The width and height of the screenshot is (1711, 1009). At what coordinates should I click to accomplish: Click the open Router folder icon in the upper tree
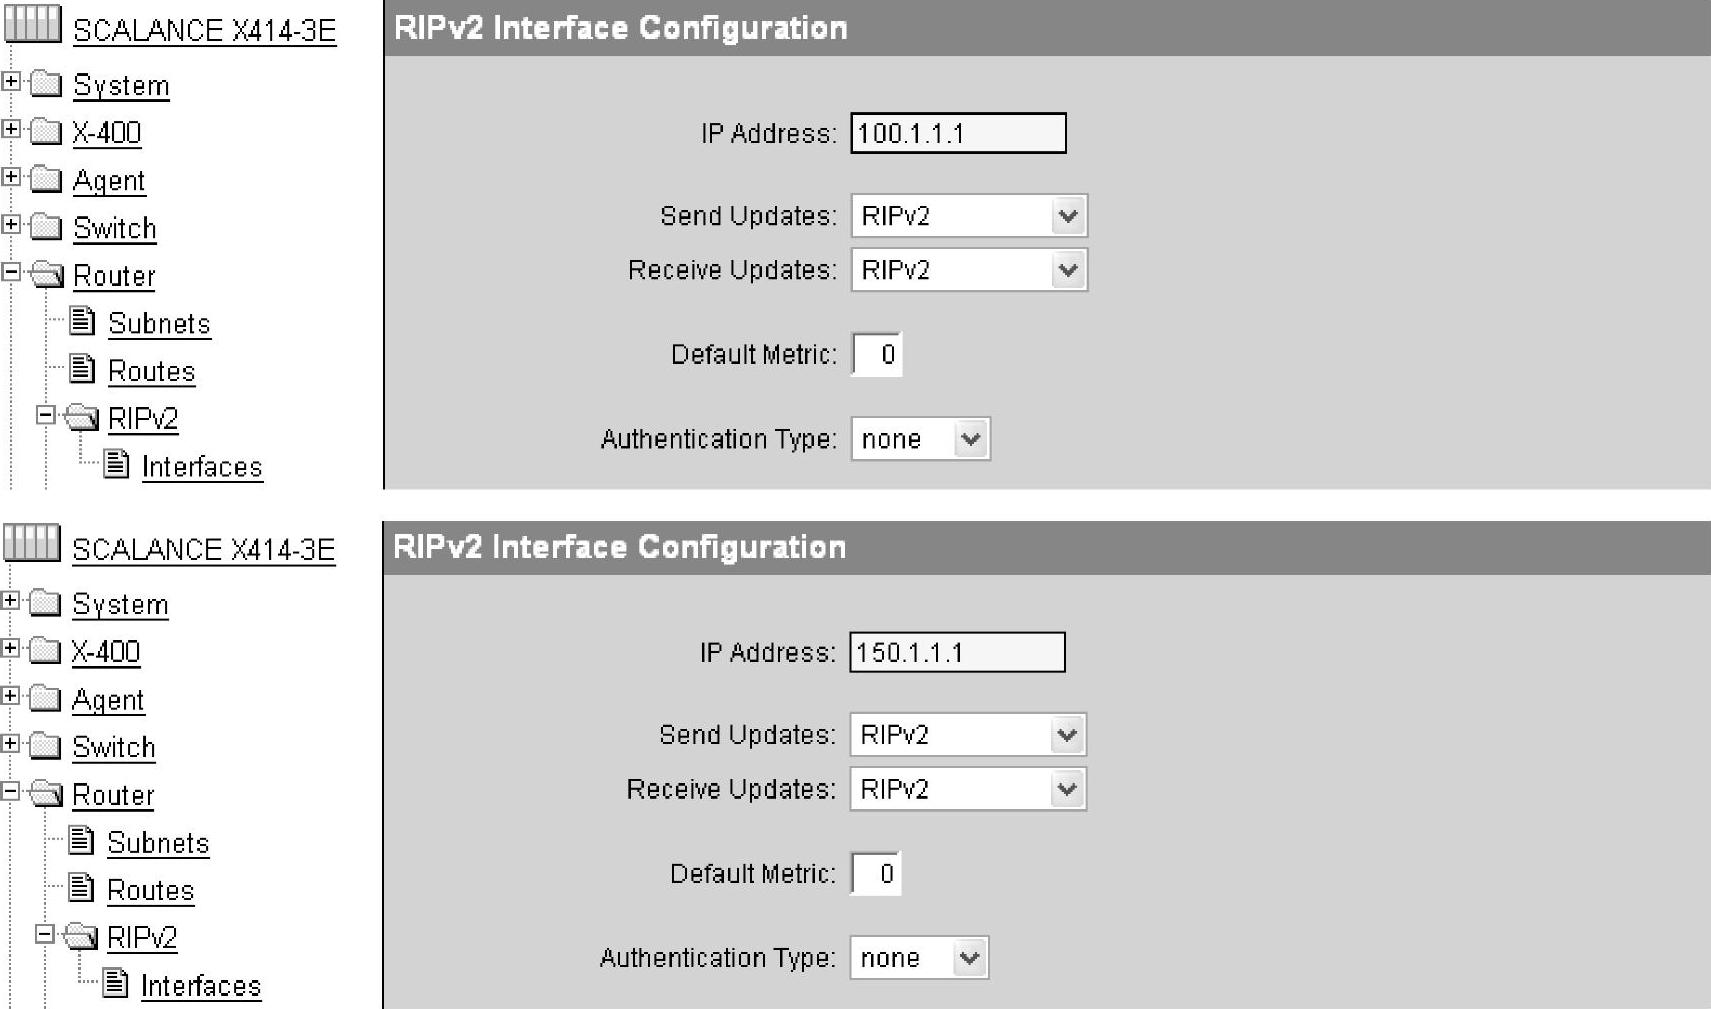pyautogui.click(x=47, y=275)
